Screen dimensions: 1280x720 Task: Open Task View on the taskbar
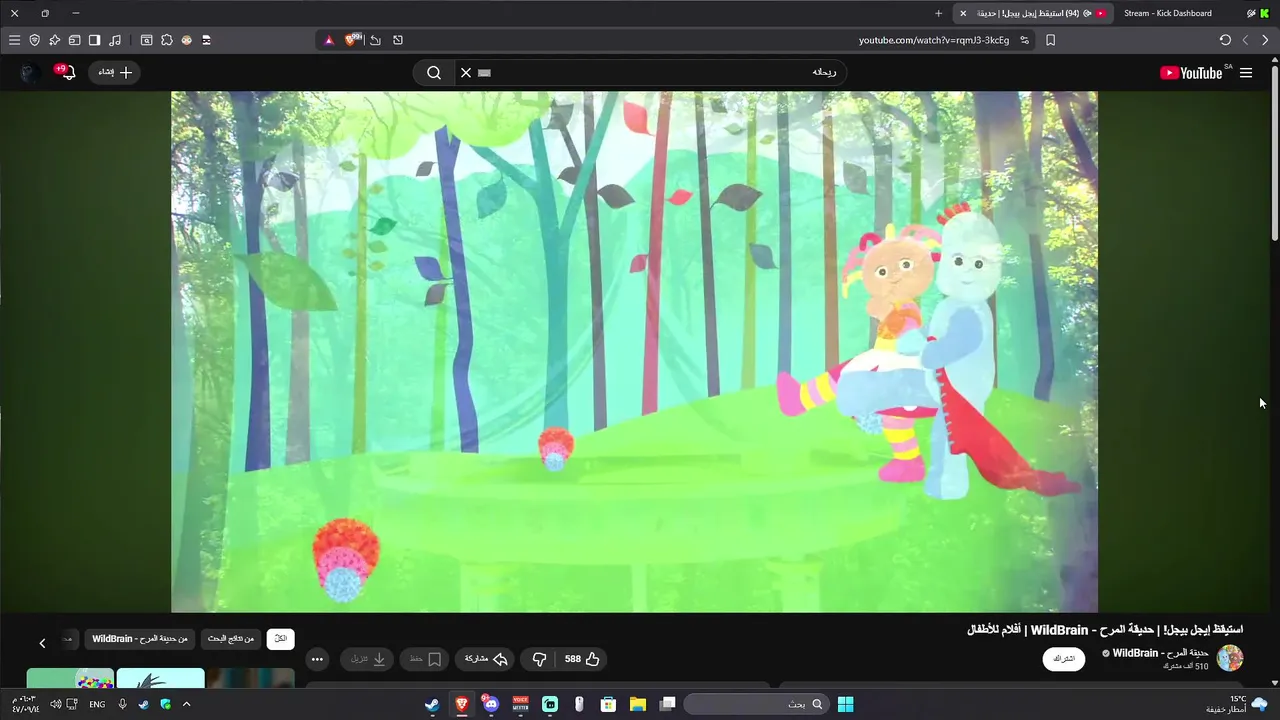[x=667, y=704]
